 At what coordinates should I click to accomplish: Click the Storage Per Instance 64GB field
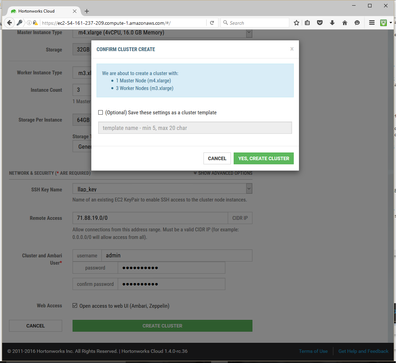point(82,120)
